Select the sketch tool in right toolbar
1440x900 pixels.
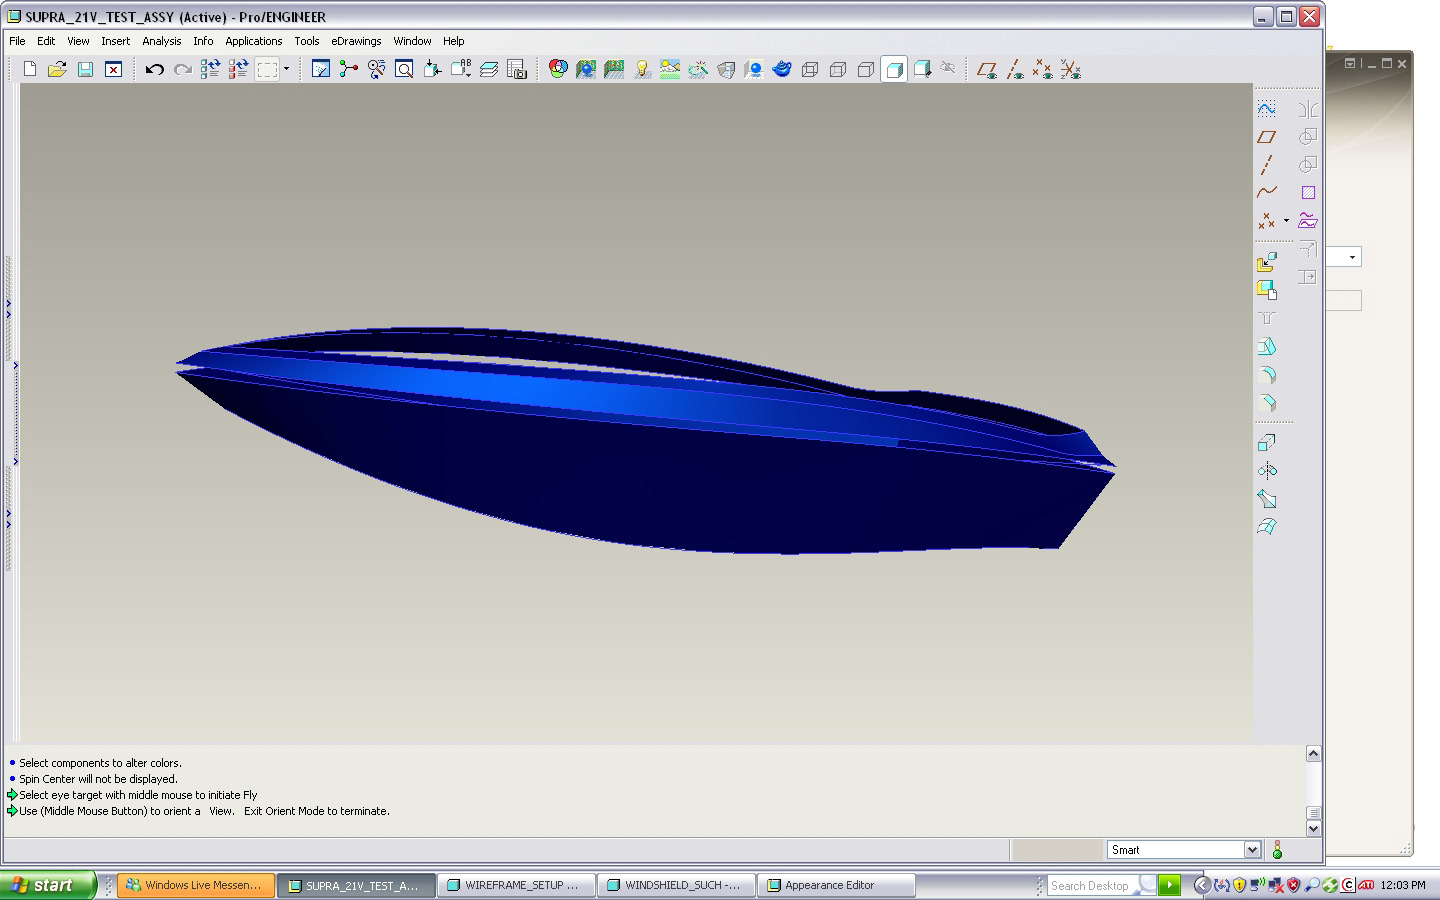1267,108
